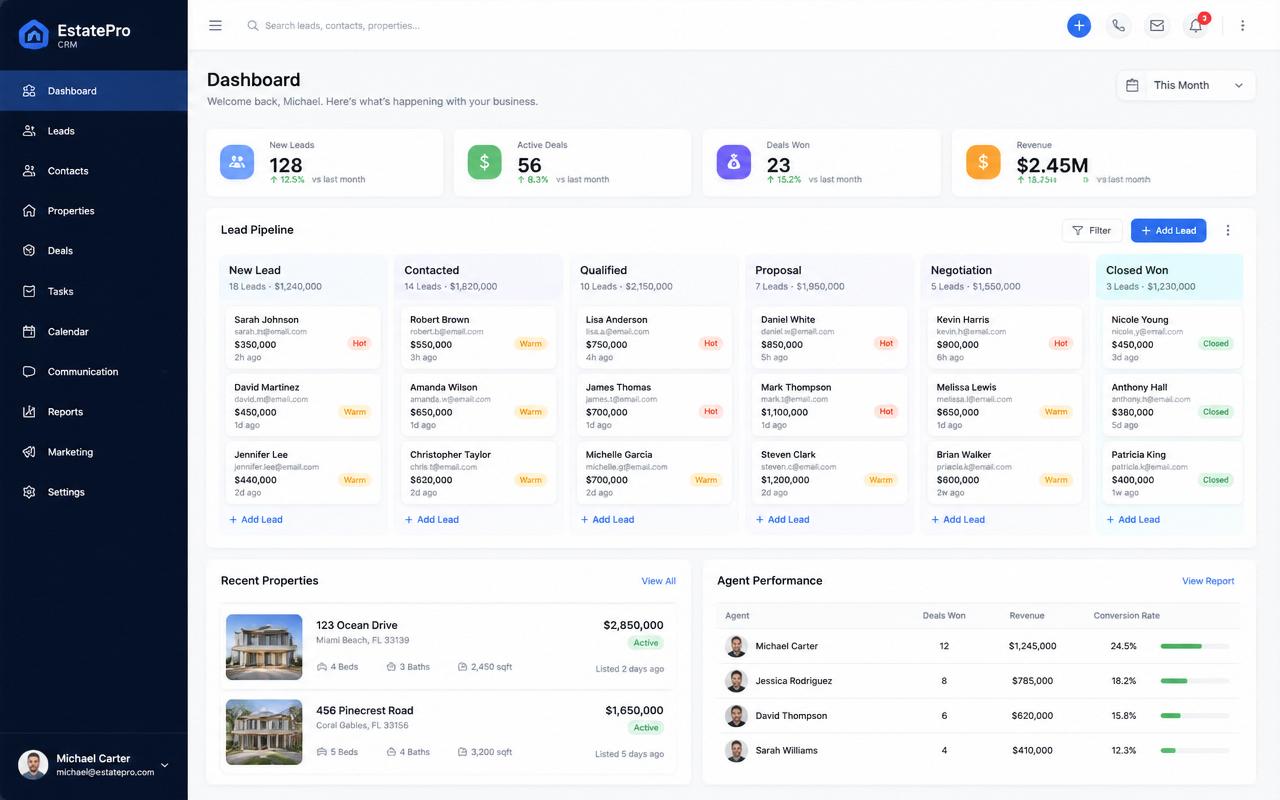Screen dimensions: 1280x800
Task: Click the Properties house sidebar icon
Action: coord(29,211)
